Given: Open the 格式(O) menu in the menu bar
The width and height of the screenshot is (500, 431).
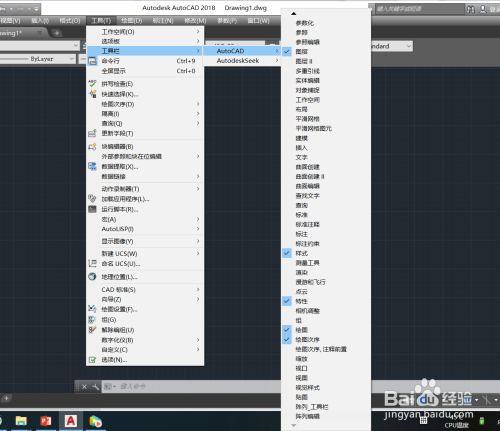Looking at the screenshot, I should coord(70,21).
